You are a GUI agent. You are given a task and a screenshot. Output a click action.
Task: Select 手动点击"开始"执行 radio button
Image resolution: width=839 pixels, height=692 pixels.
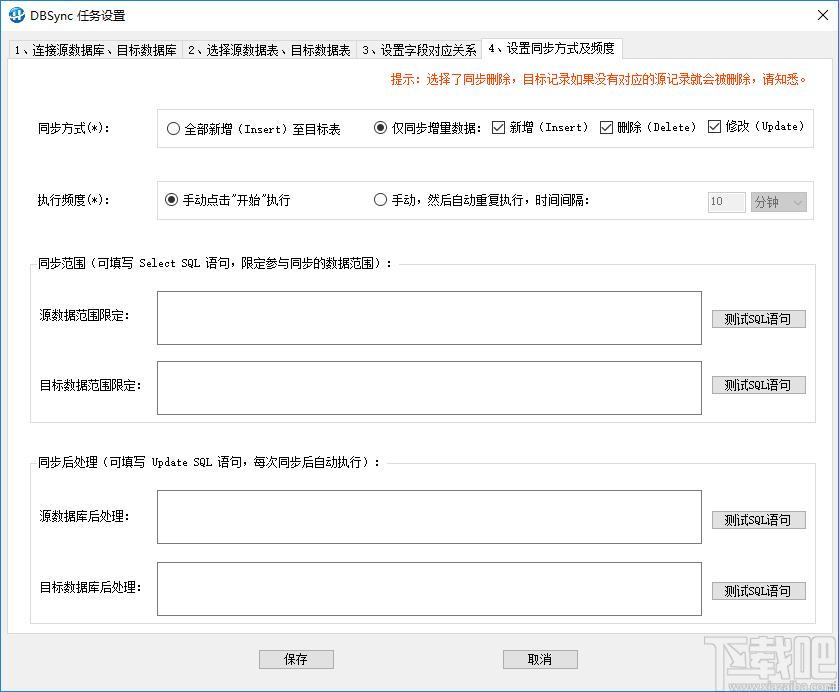(172, 200)
